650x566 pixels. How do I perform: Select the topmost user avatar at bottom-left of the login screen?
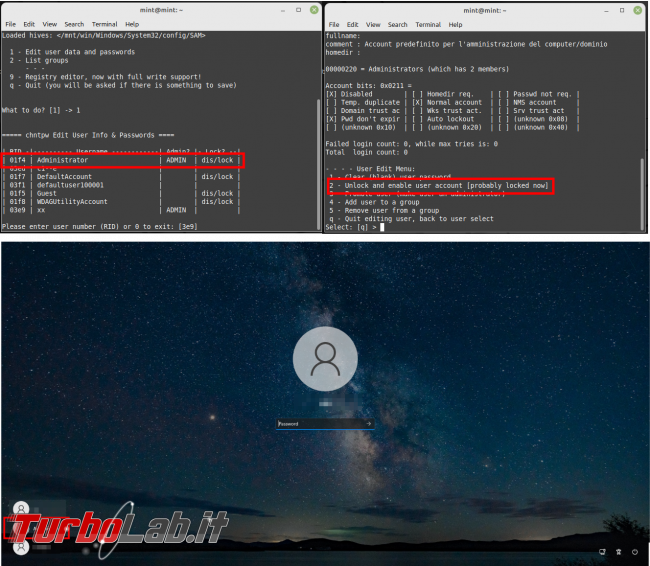[21, 508]
